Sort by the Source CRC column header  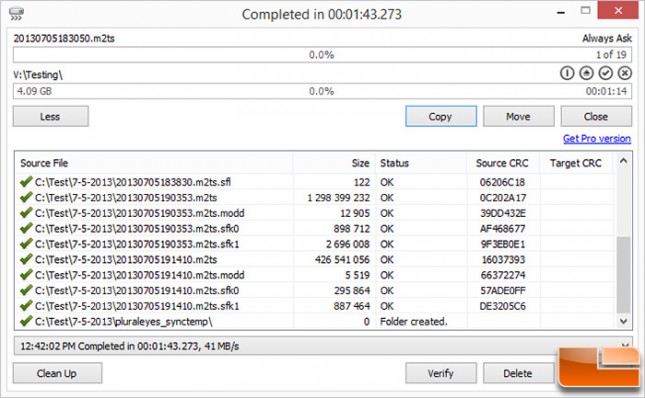pyautogui.click(x=503, y=163)
